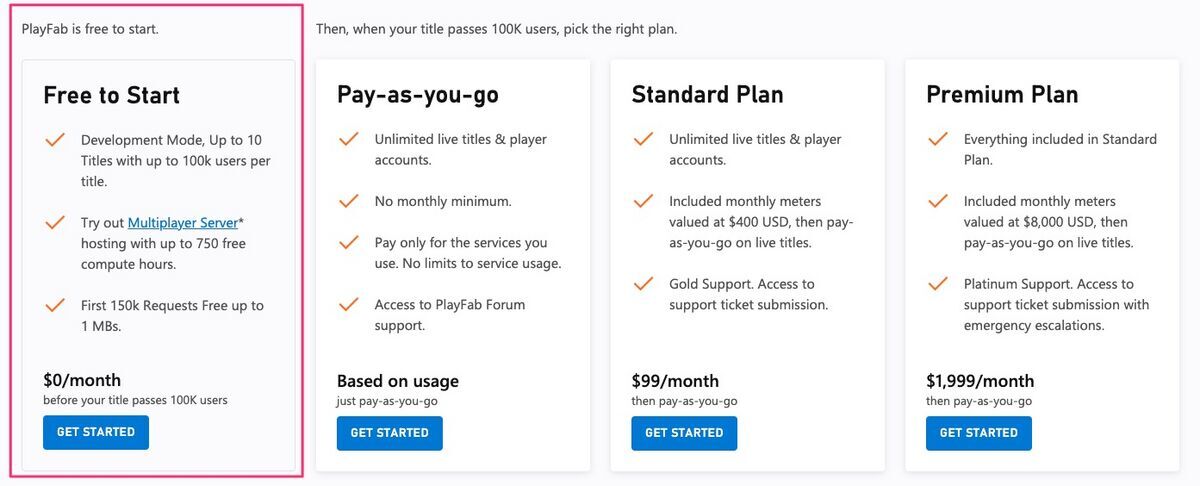Click checkmark beside Gold Support item
Image resolution: width=1200 pixels, height=486 pixels.
pos(643,284)
